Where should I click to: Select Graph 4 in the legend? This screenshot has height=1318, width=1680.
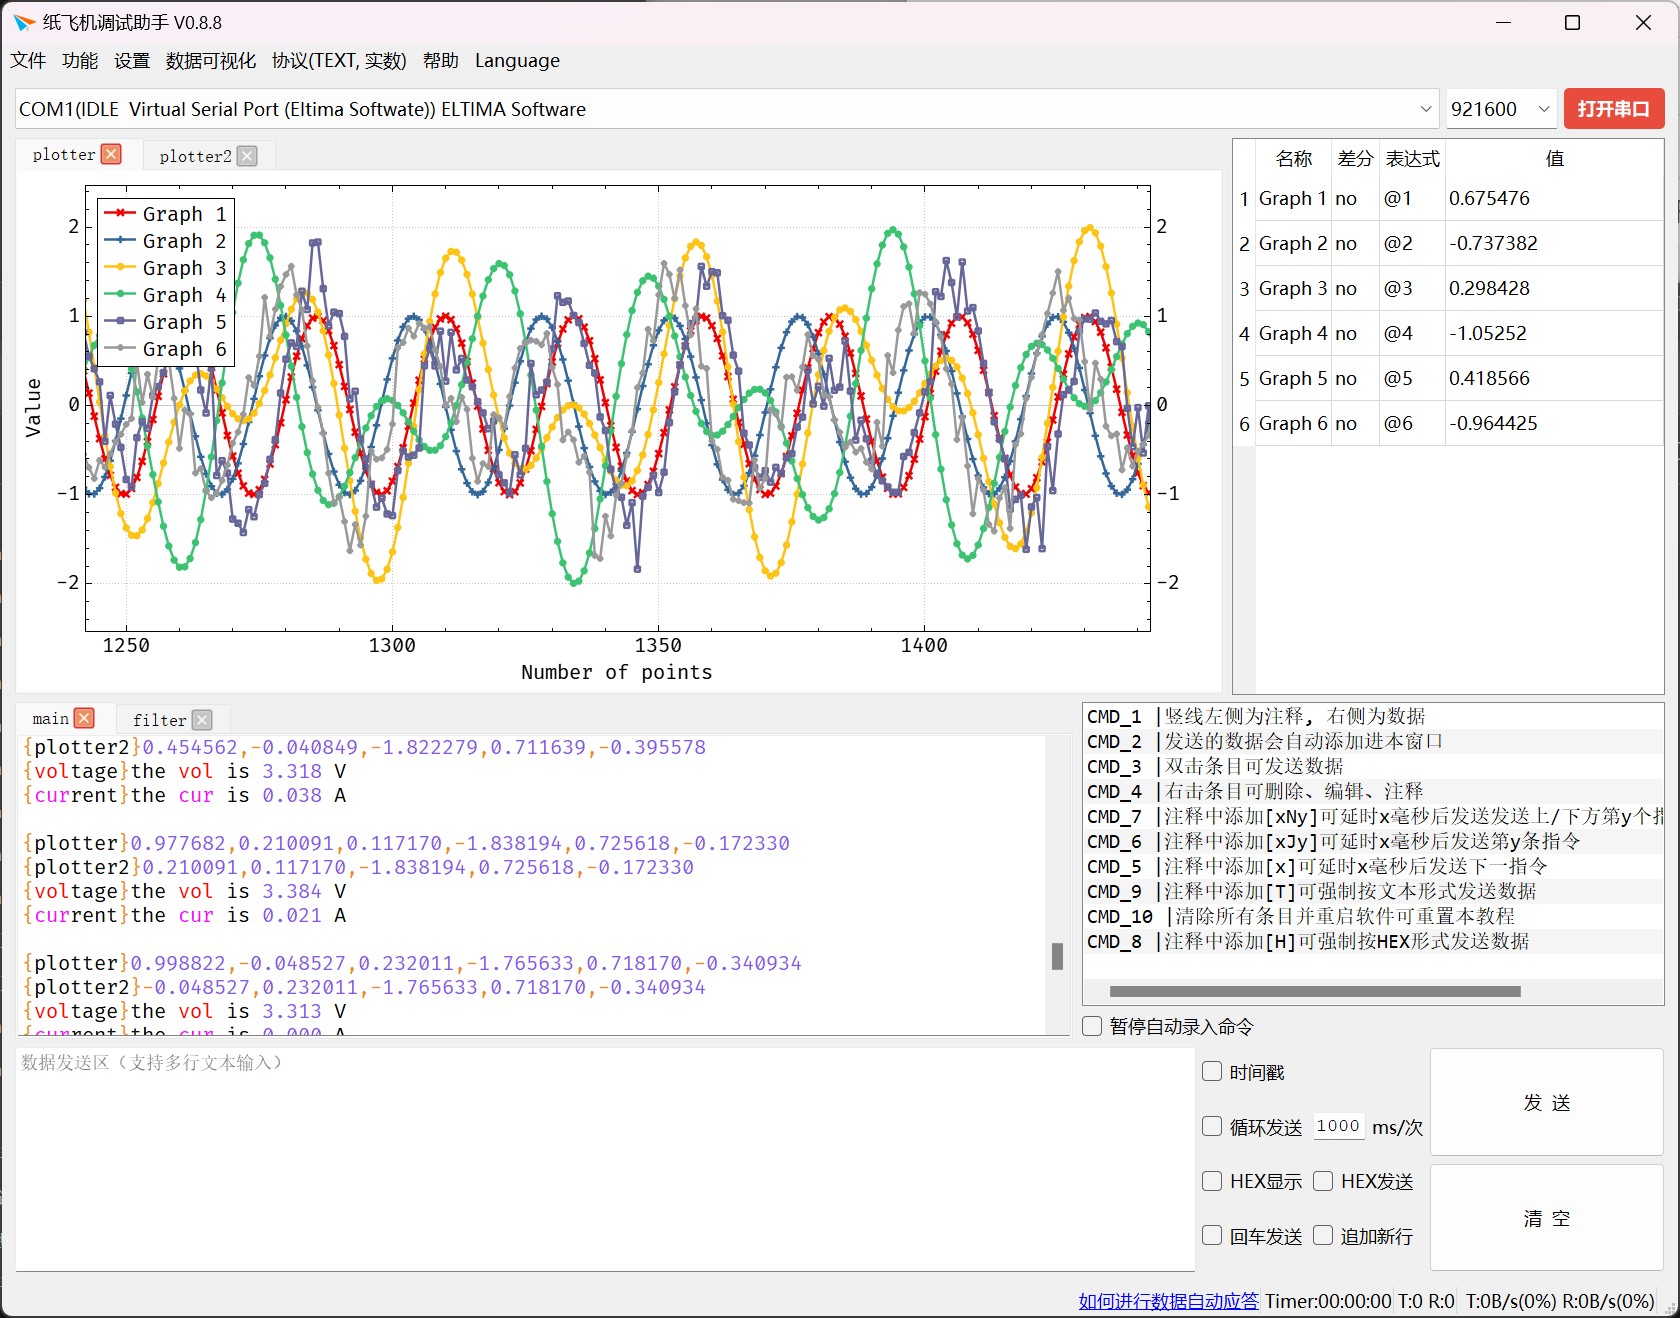click(x=167, y=295)
